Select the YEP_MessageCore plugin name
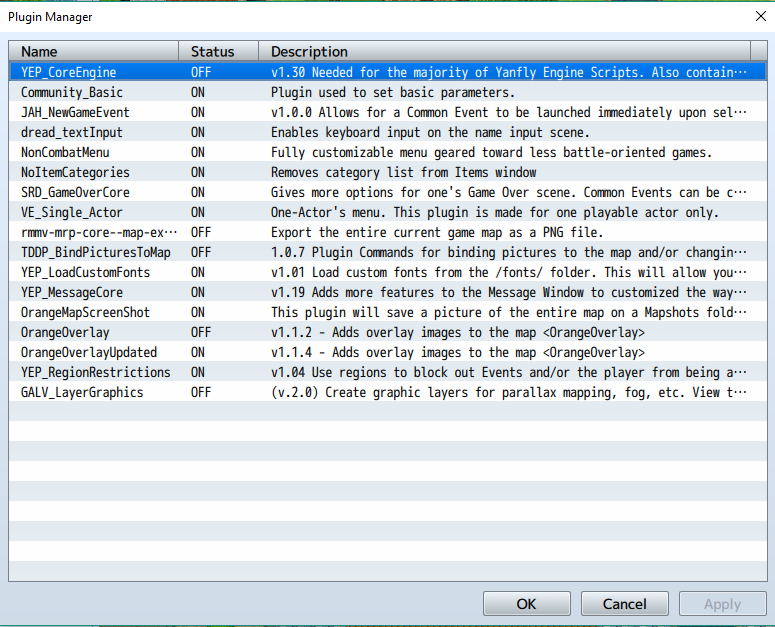 72,293
